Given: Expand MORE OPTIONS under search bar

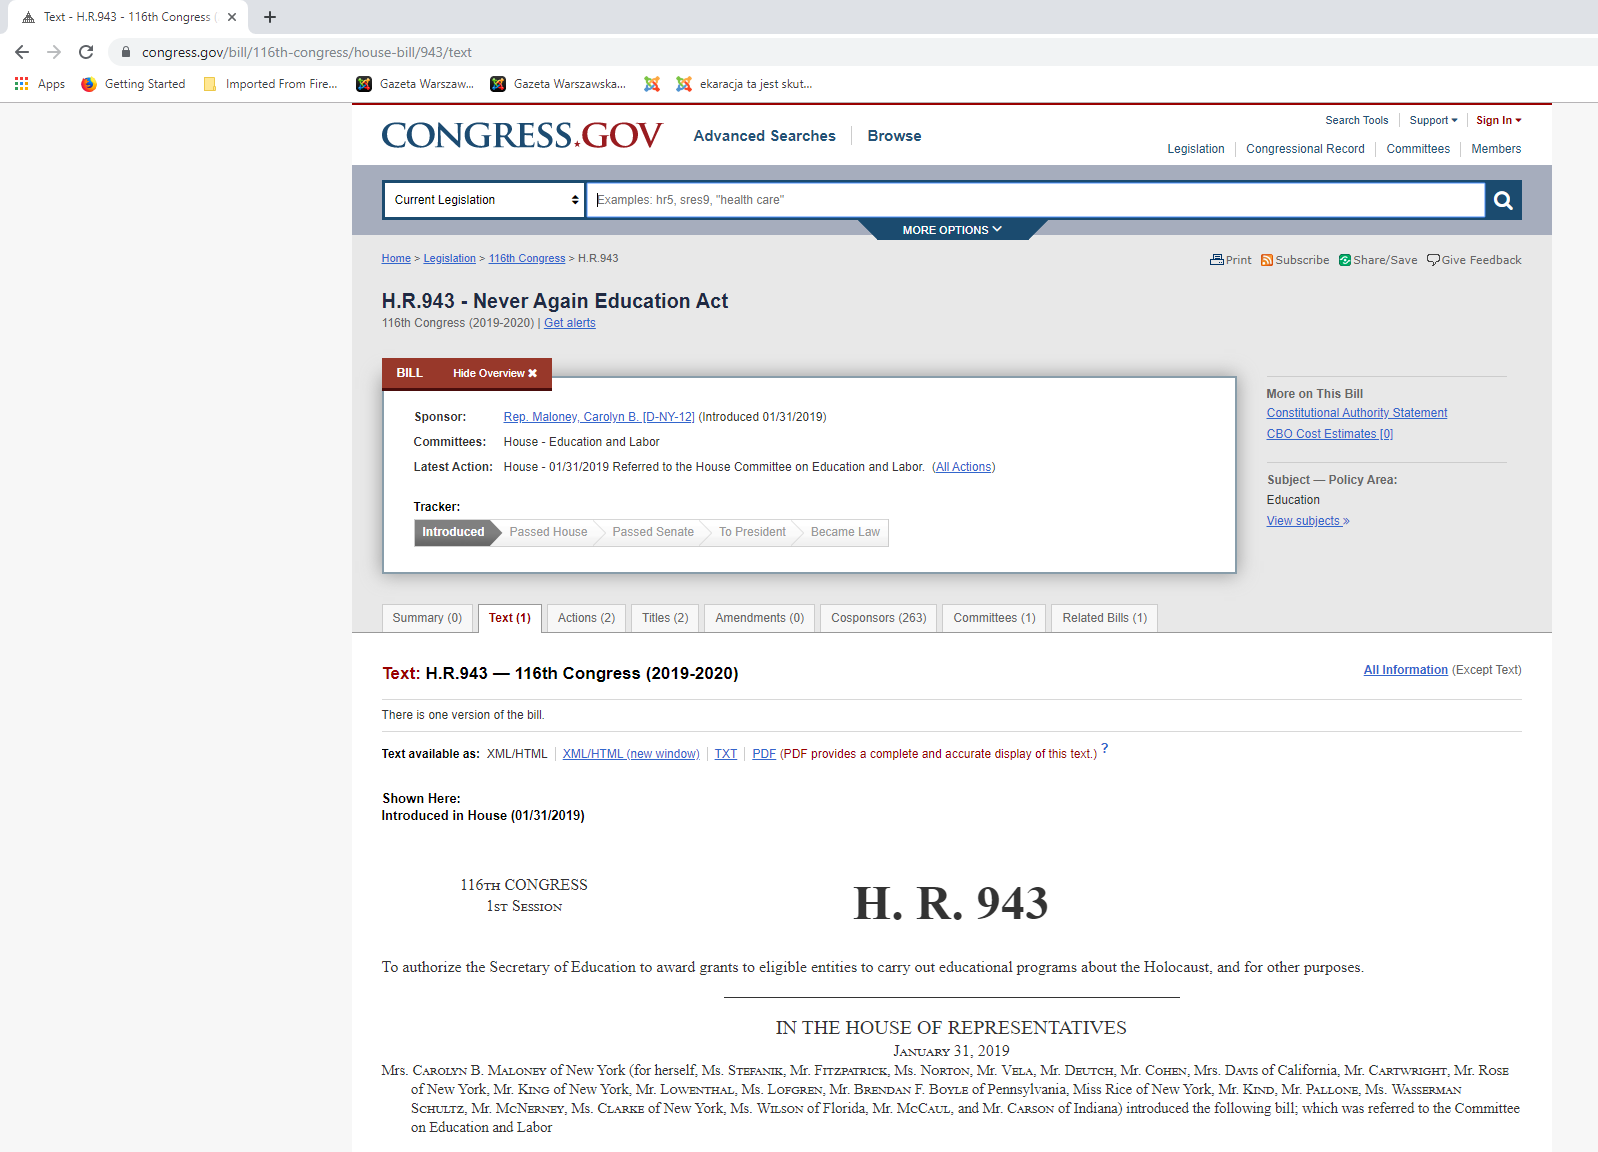Looking at the screenshot, I should pyautogui.click(x=951, y=230).
